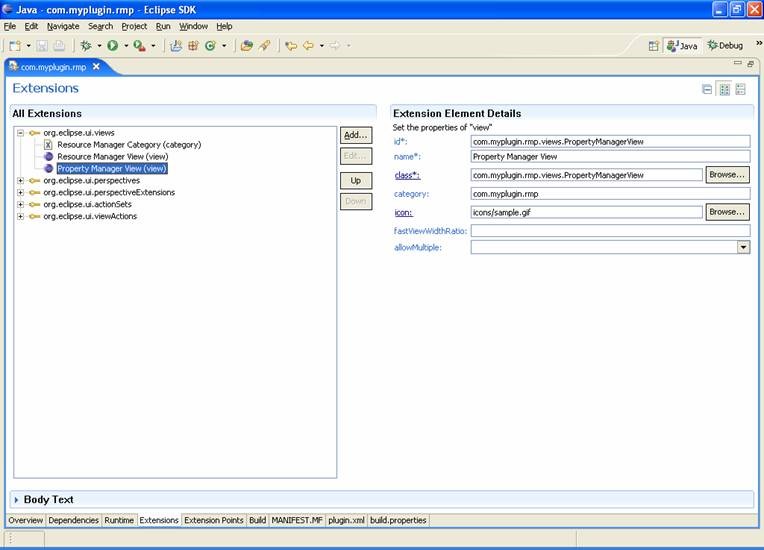Viewport: 764px width, 550px height.
Task: Click the External Tools run icon
Action: [x=139, y=46]
